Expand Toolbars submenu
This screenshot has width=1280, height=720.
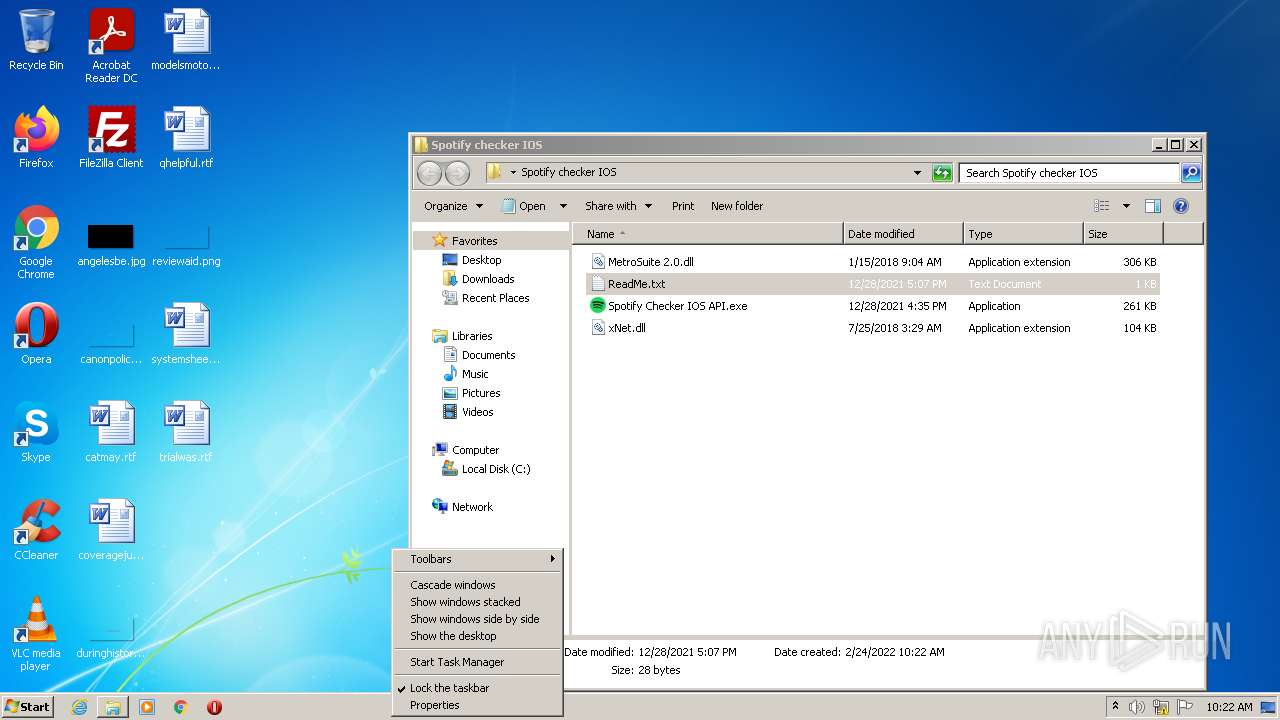click(477, 559)
